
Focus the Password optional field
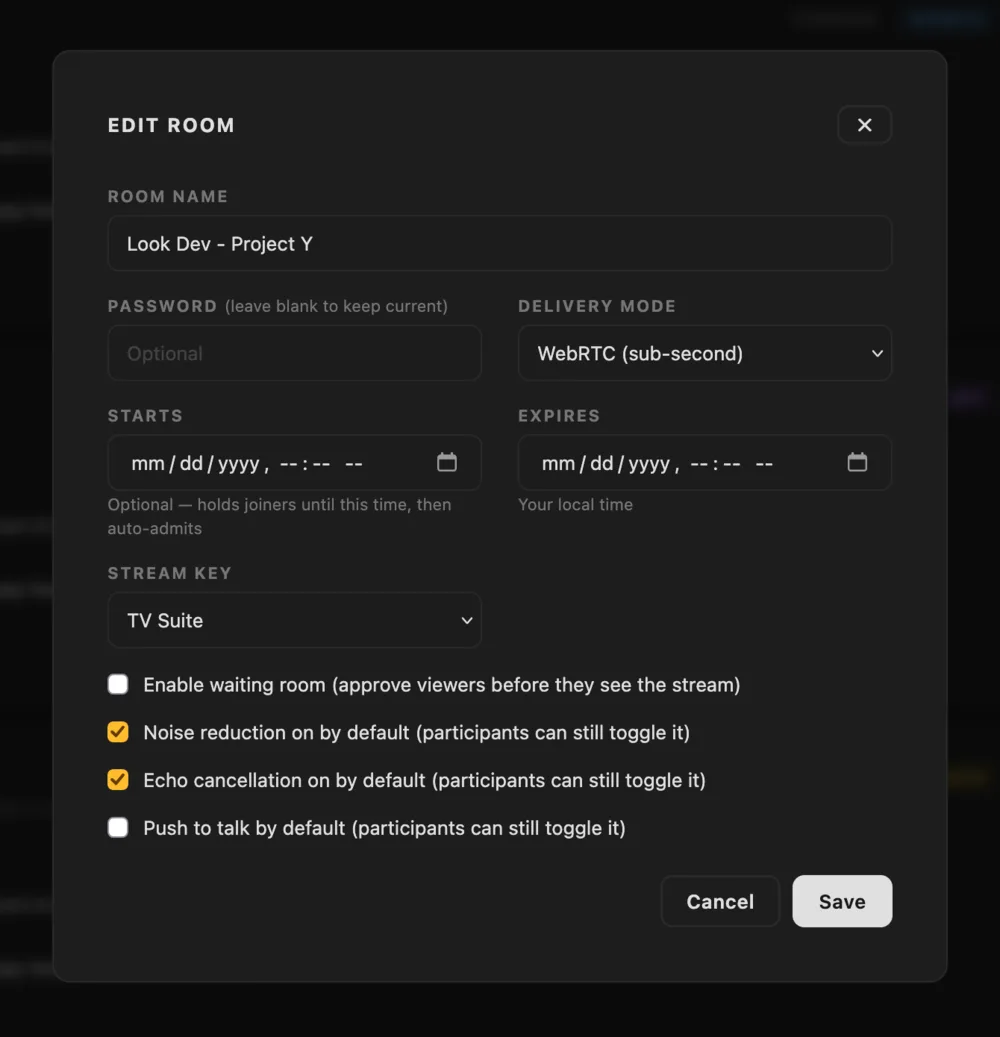294,353
